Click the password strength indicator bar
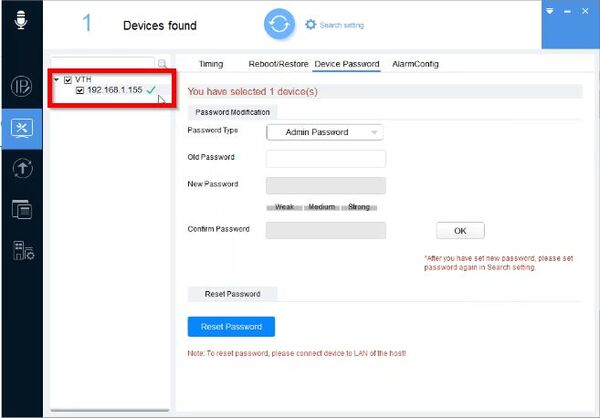The image size is (600, 418). 322,207
